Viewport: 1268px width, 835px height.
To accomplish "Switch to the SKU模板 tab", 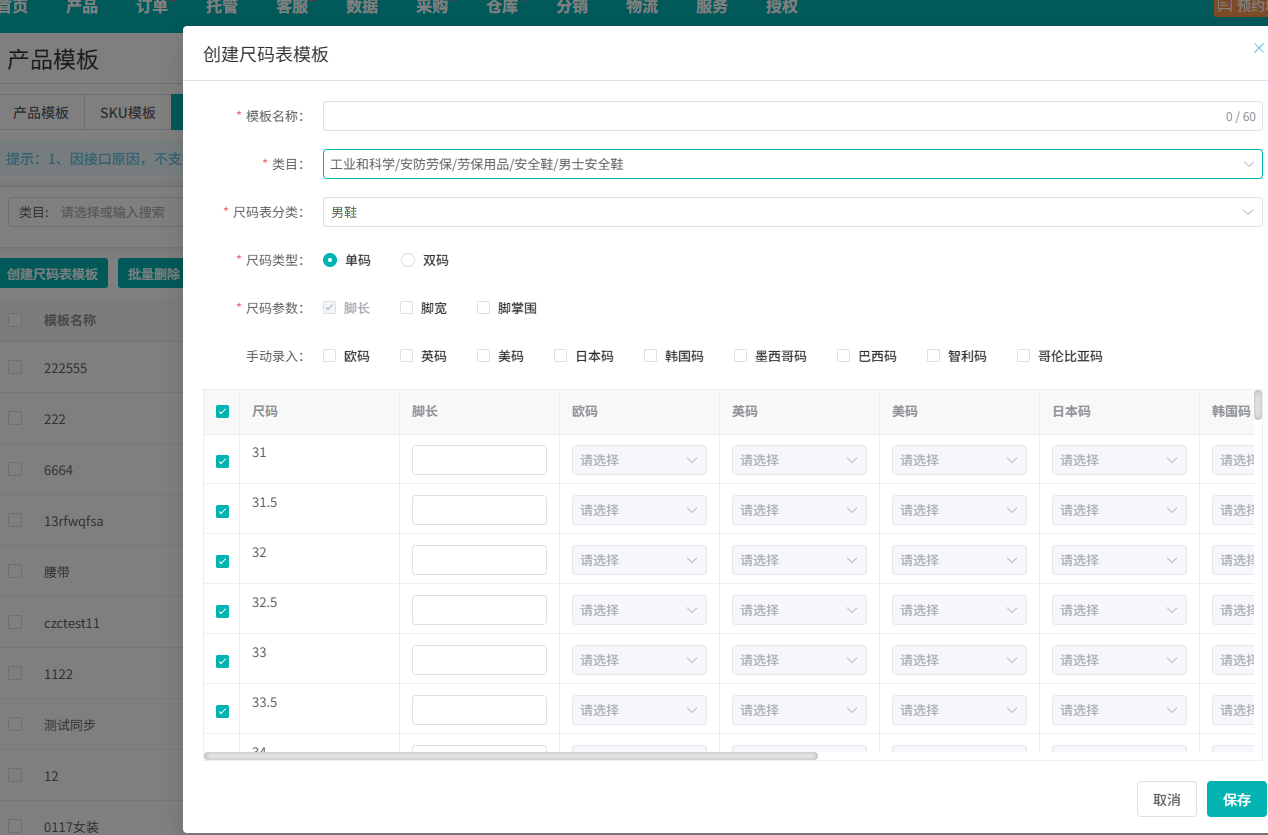I will [x=128, y=113].
